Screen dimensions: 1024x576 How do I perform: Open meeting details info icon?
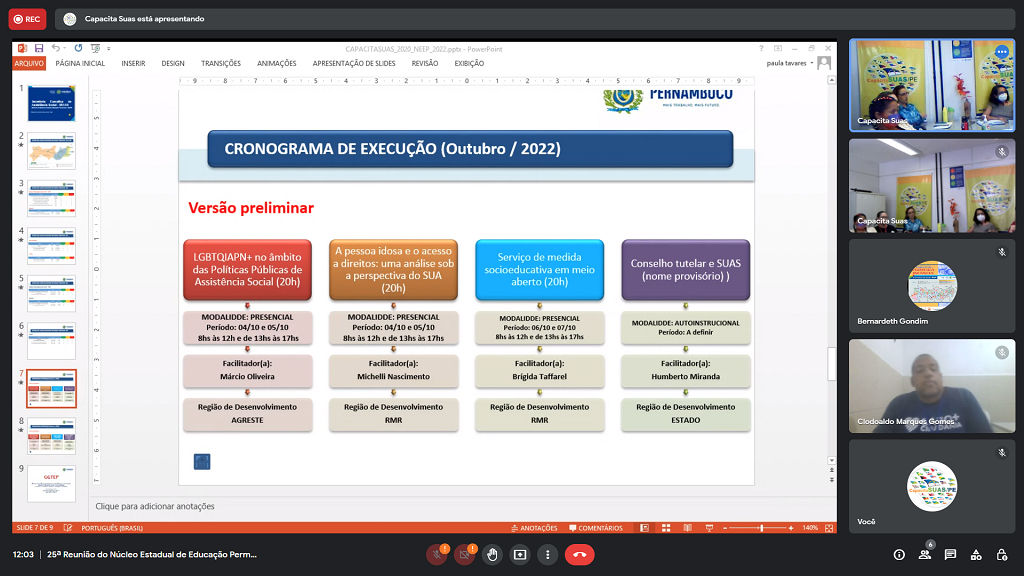(x=899, y=554)
